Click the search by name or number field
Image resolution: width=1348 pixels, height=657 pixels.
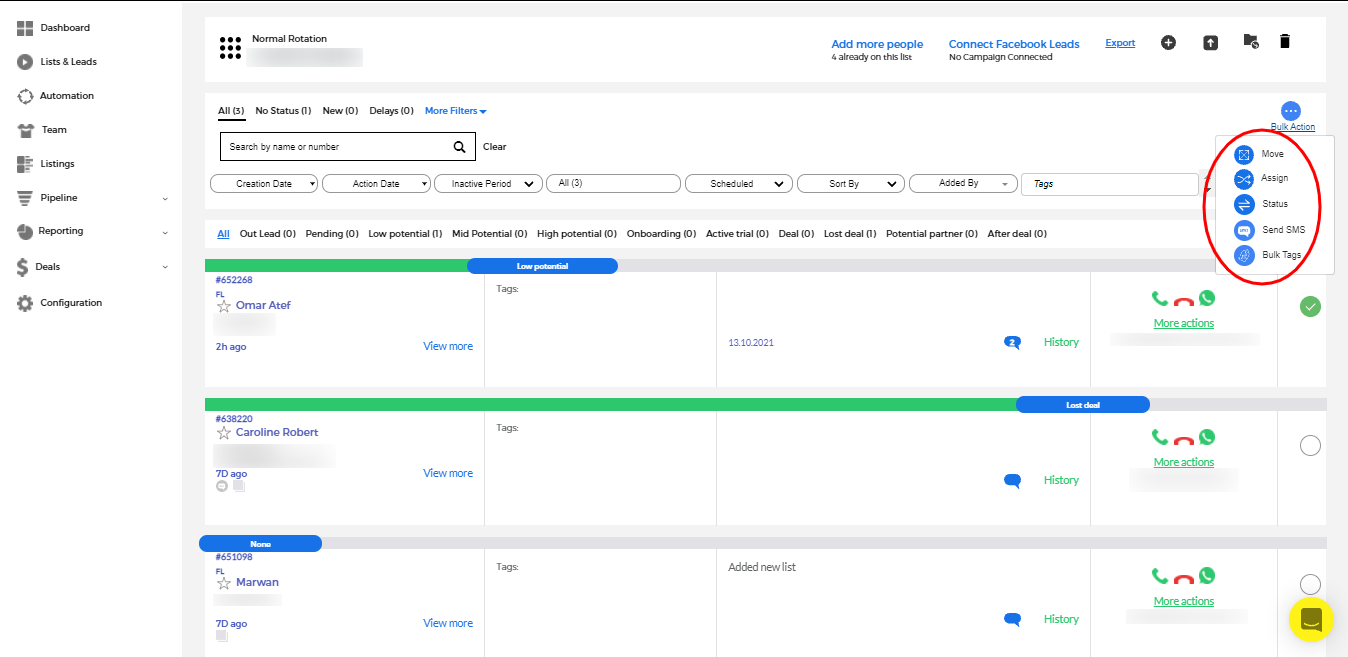tap(333, 147)
